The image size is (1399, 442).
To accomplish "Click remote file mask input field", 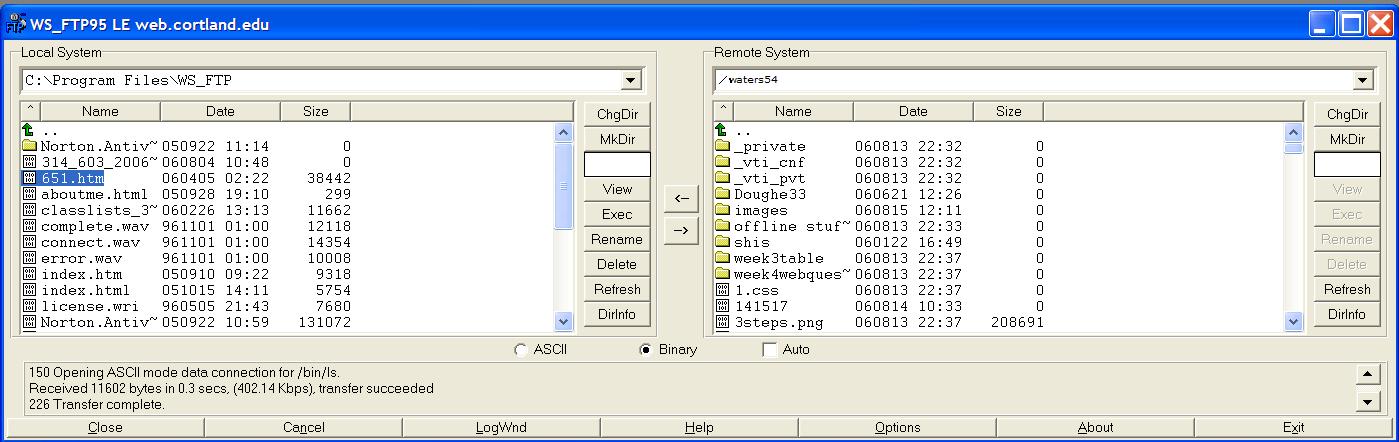I will click(x=1347, y=164).
